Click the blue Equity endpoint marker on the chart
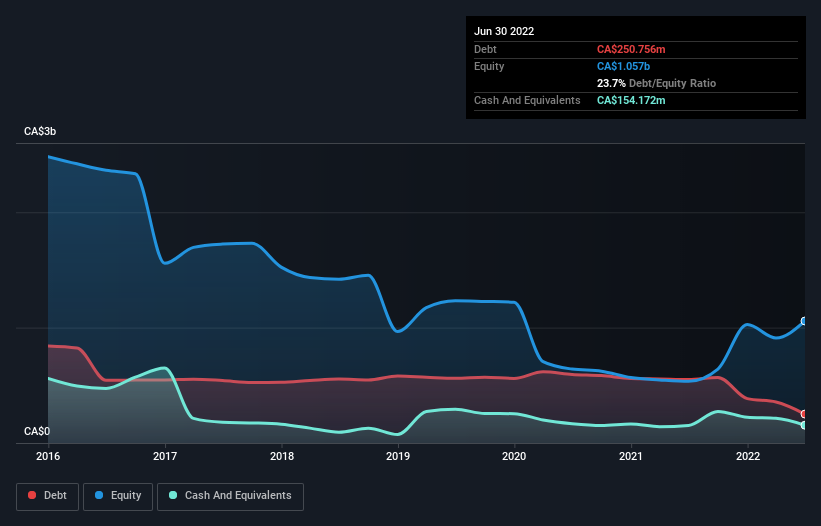The image size is (821, 526). pyautogui.click(x=804, y=321)
